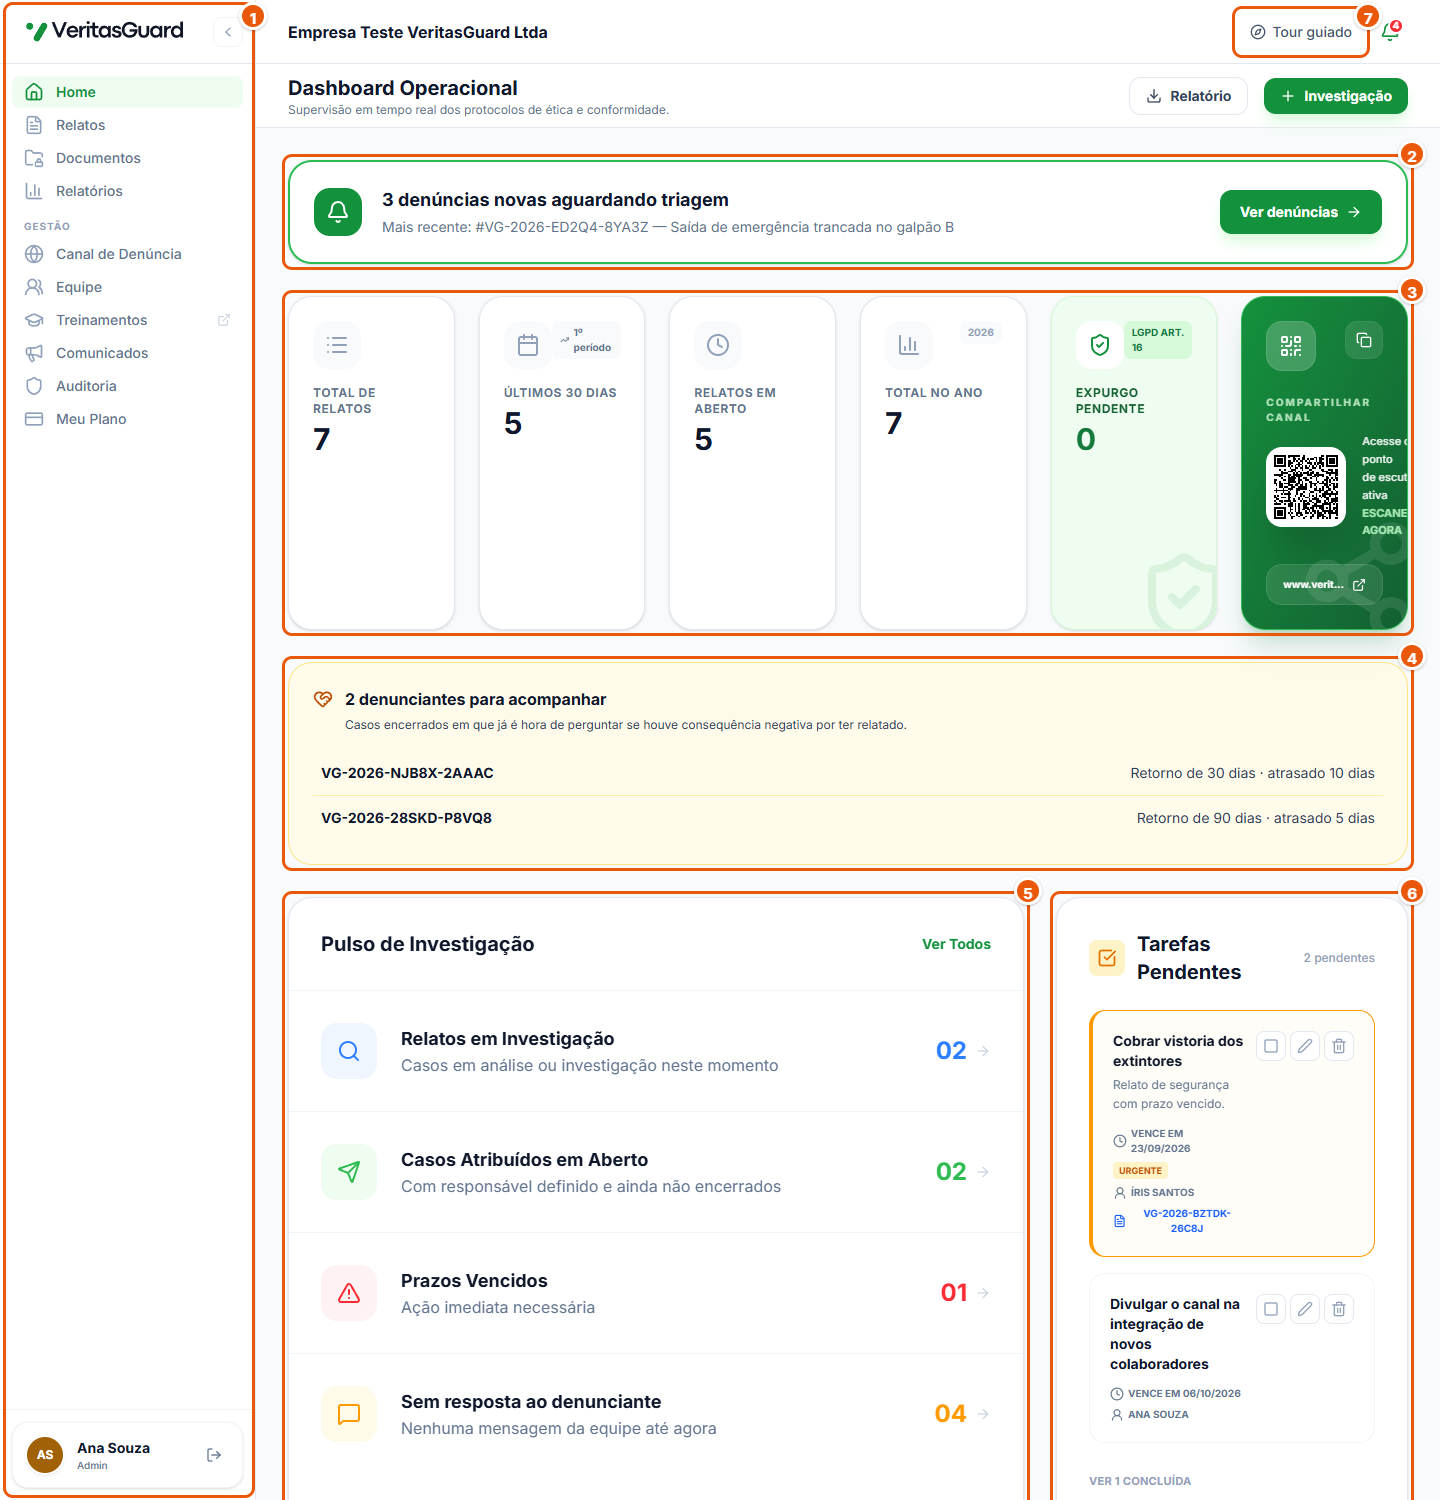Open Auditoria shield icon
1440x1500 pixels.
click(x=34, y=386)
